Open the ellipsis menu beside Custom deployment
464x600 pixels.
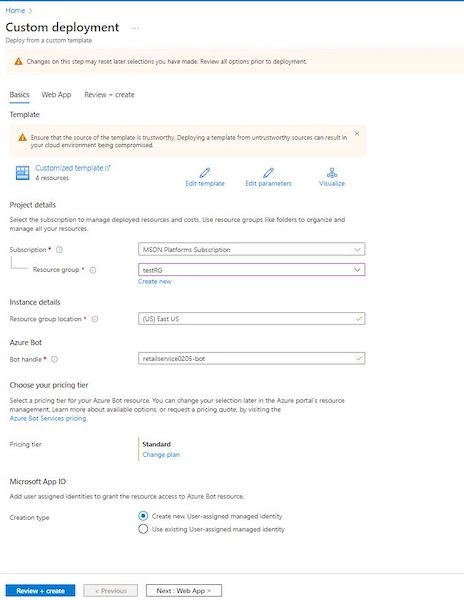[x=135, y=28]
